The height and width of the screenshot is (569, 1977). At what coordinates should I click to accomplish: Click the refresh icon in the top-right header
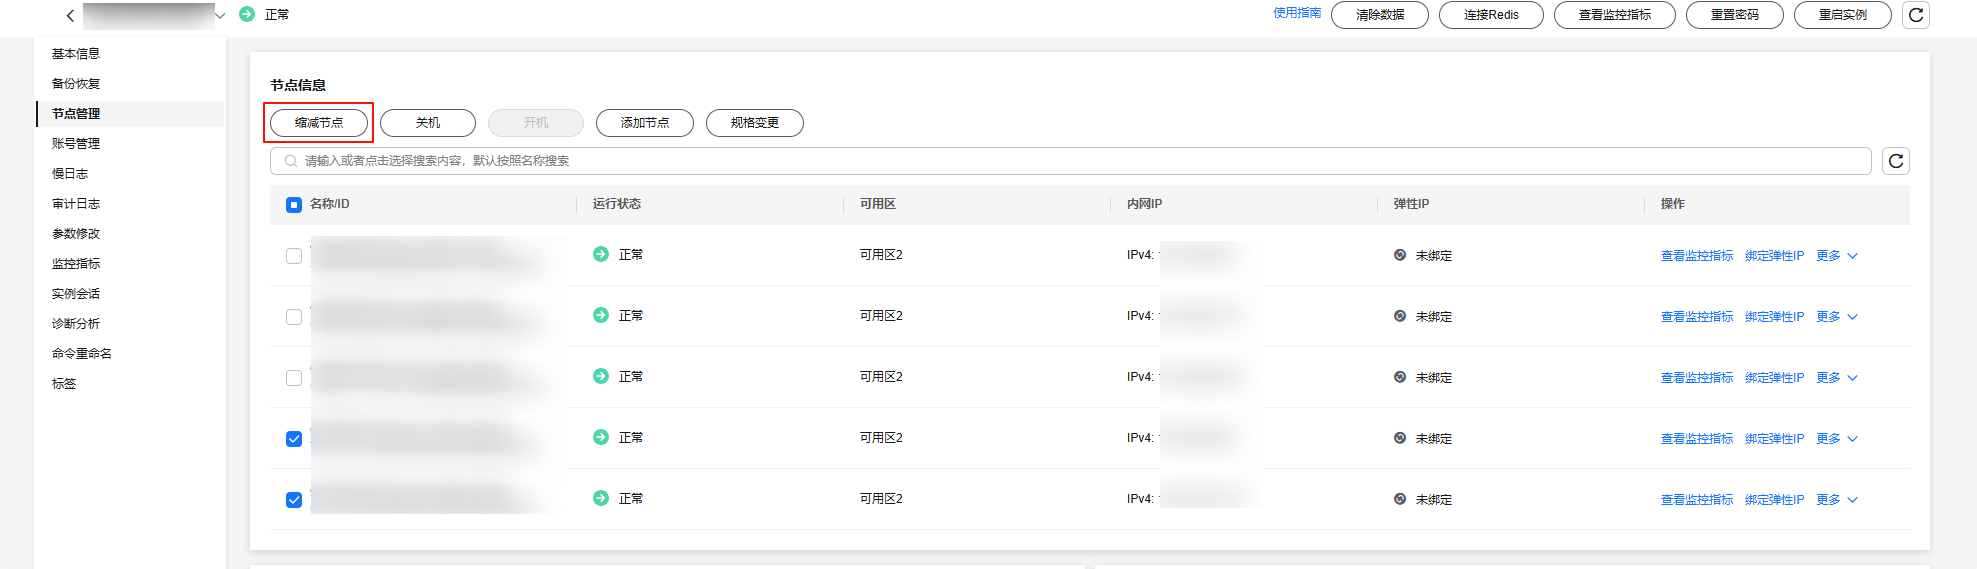pyautogui.click(x=1916, y=15)
